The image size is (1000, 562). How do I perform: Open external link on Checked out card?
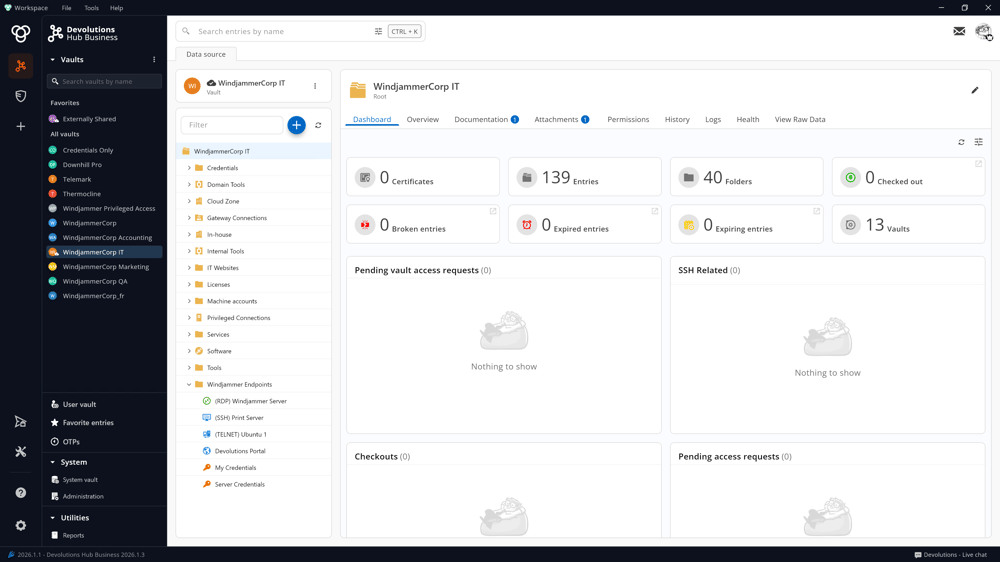click(978, 164)
